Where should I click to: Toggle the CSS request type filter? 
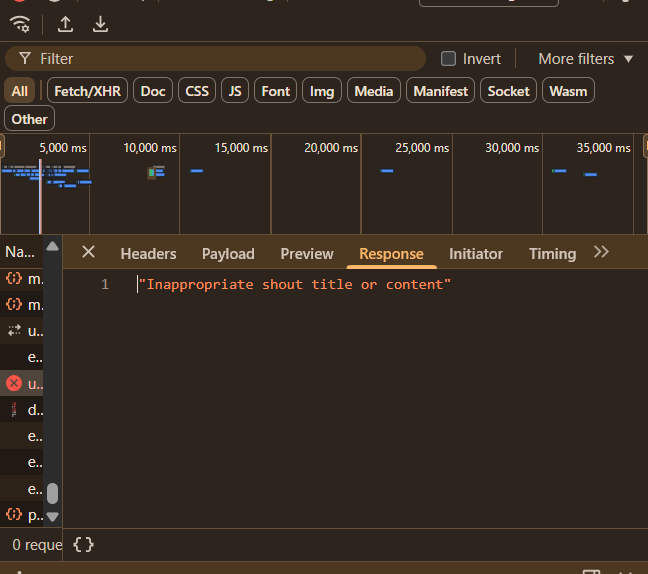pos(197,91)
